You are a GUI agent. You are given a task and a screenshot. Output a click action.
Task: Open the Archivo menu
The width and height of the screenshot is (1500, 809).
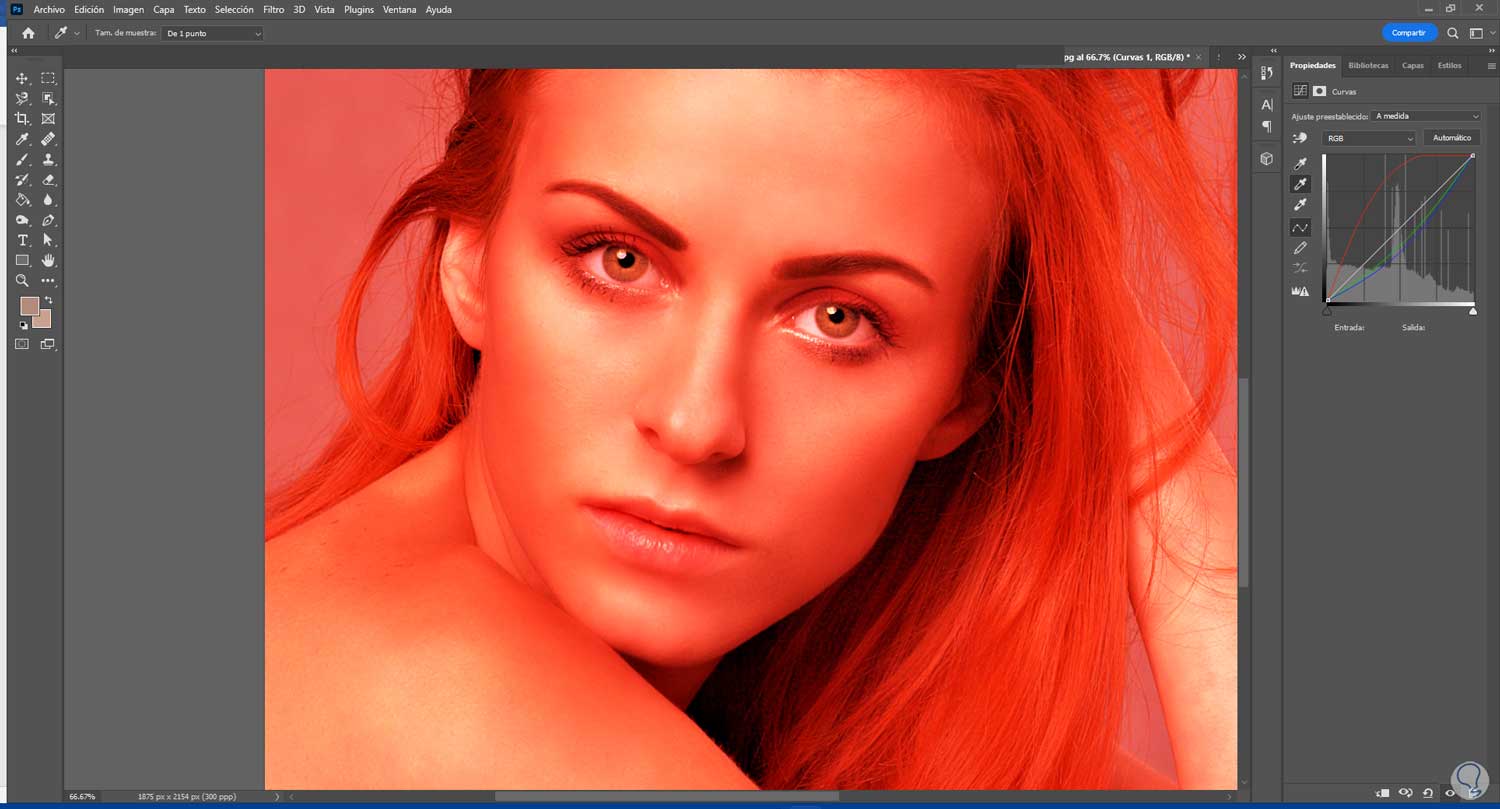click(x=49, y=9)
